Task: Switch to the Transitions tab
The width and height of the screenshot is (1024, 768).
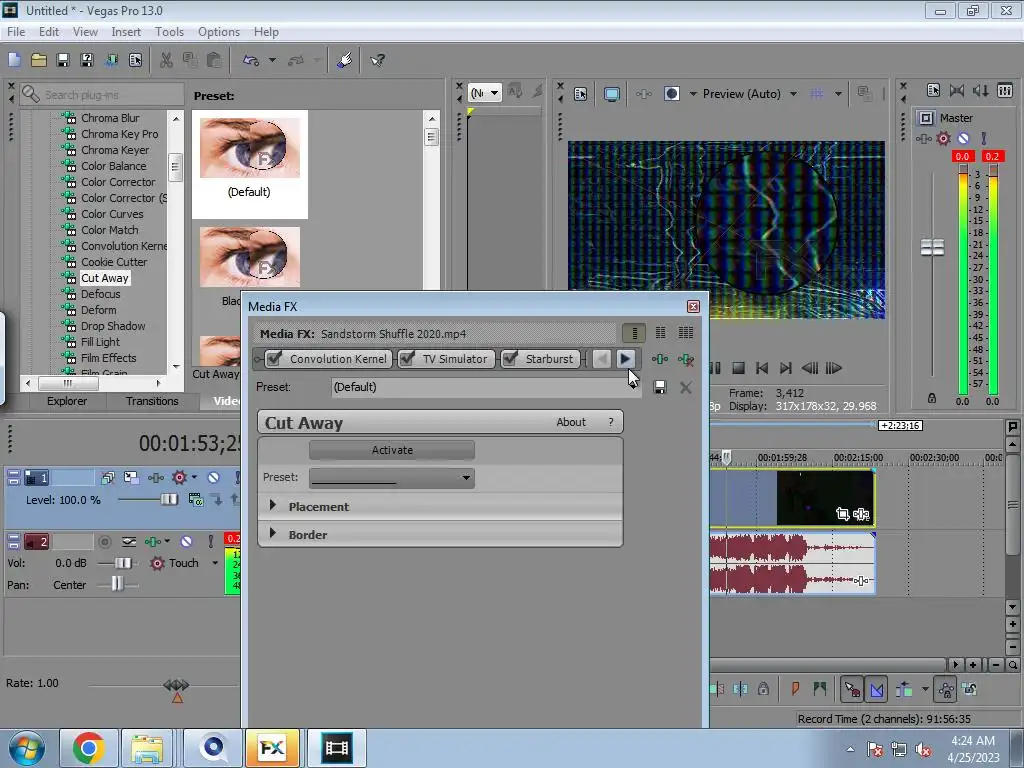Action: click(x=152, y=401)
